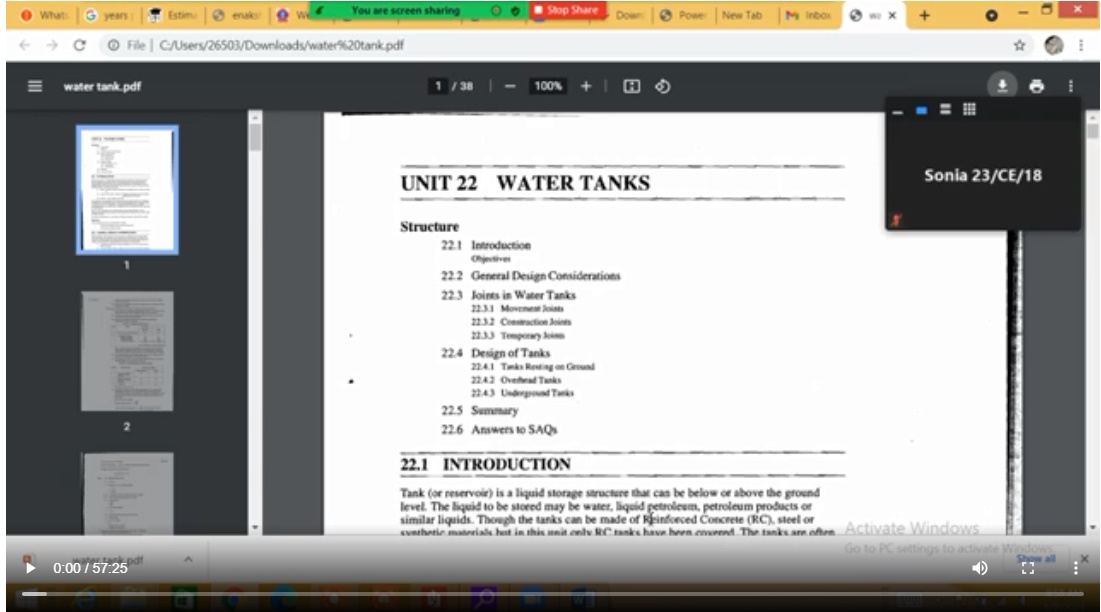
Task: Open Chrome menu three dots
Action: pyautogui.click(x=1081, y=45)
